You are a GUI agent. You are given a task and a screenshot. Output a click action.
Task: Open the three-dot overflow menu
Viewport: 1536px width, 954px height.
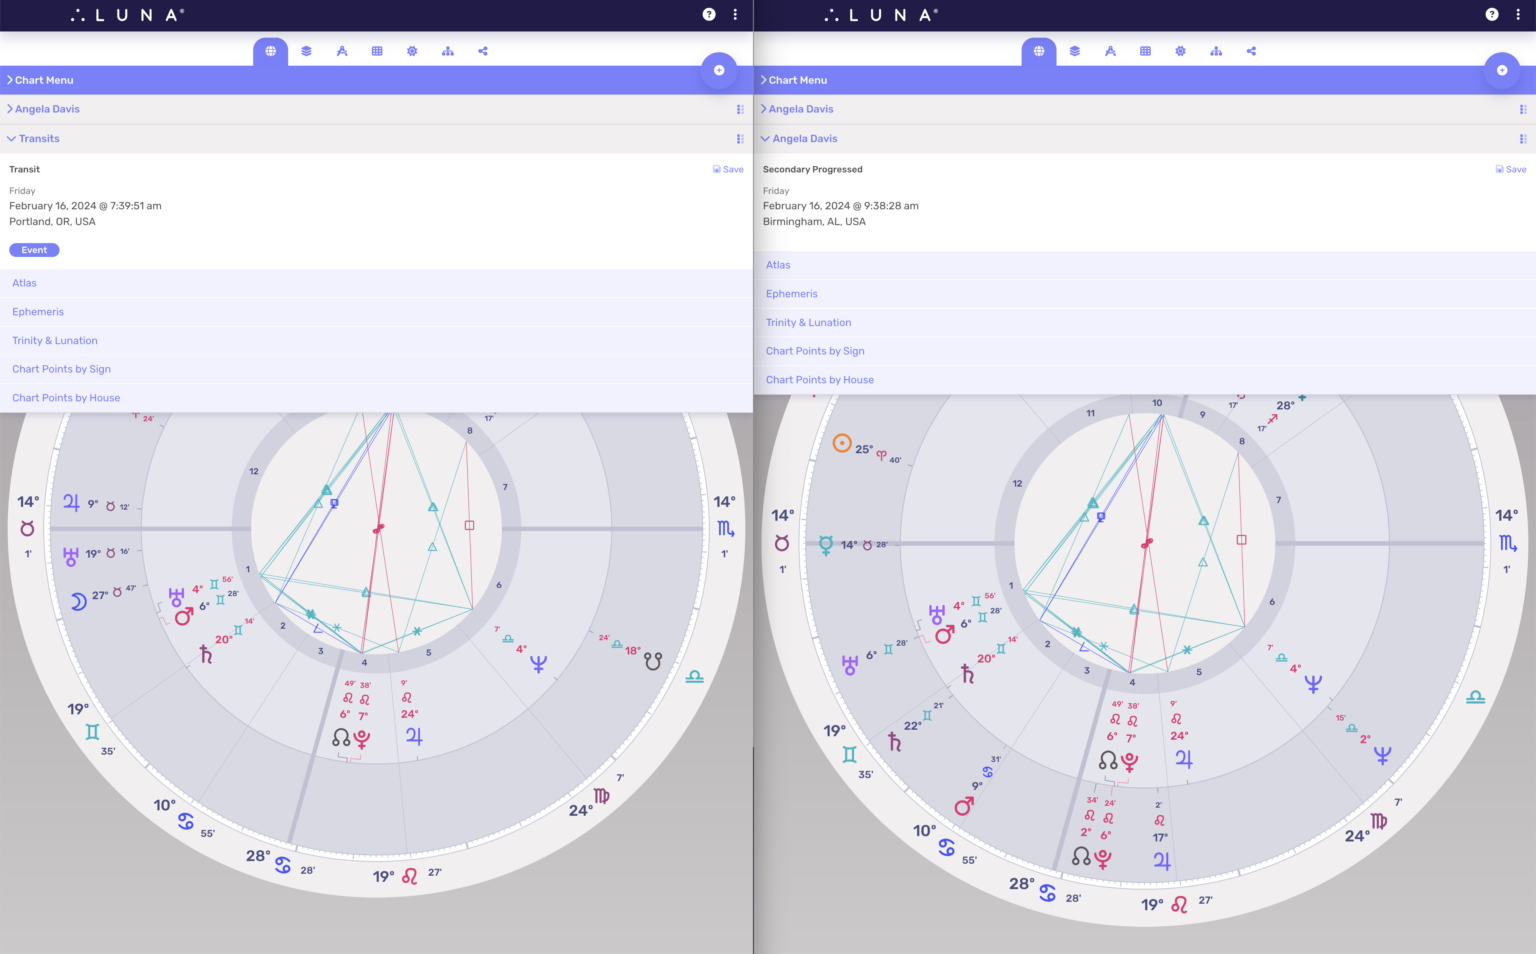point(735,14)
